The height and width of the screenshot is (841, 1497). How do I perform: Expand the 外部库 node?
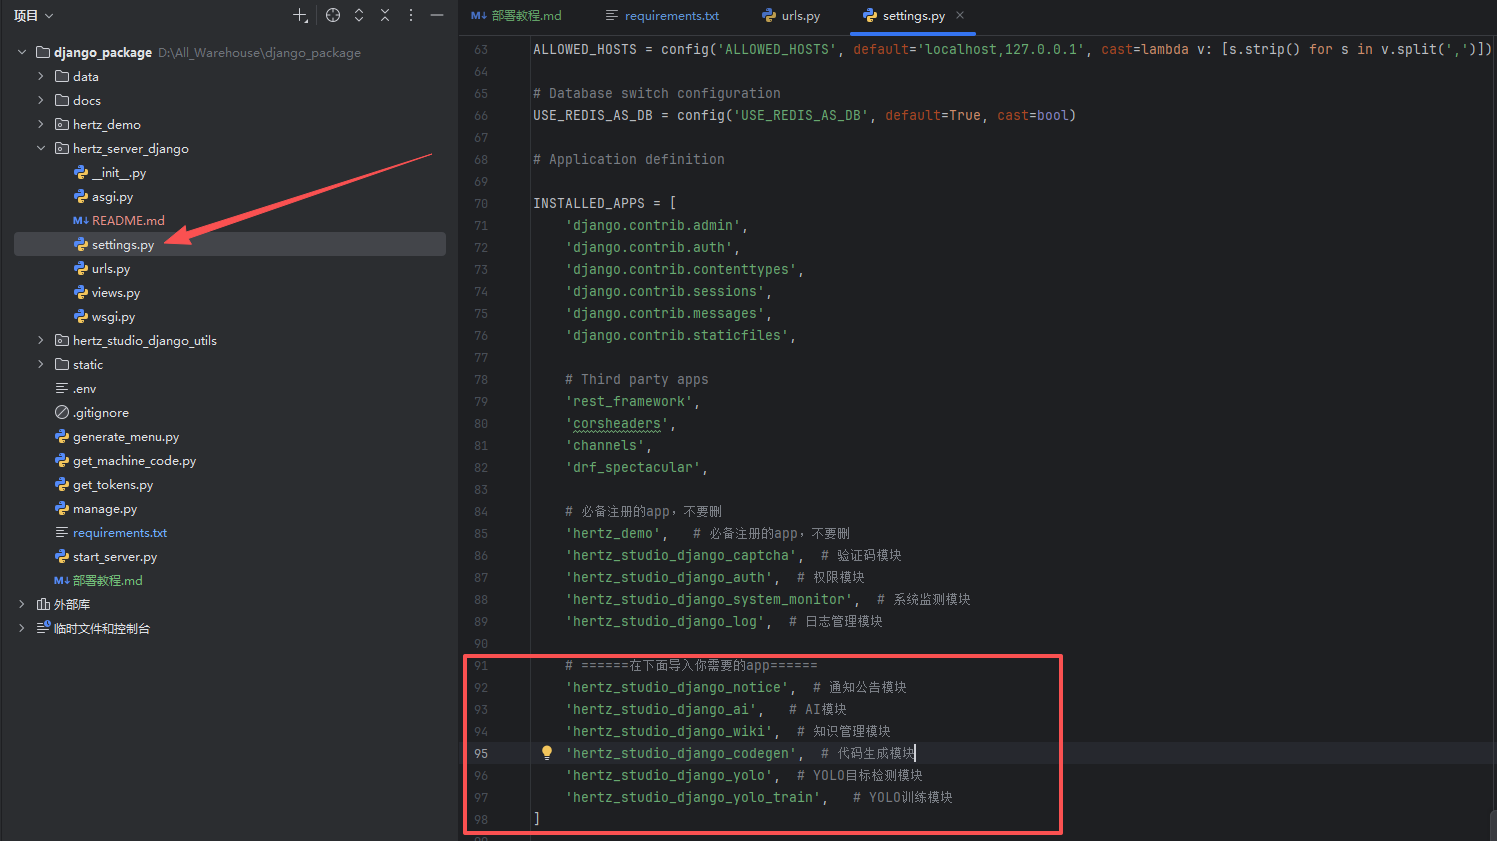point(22,604)
